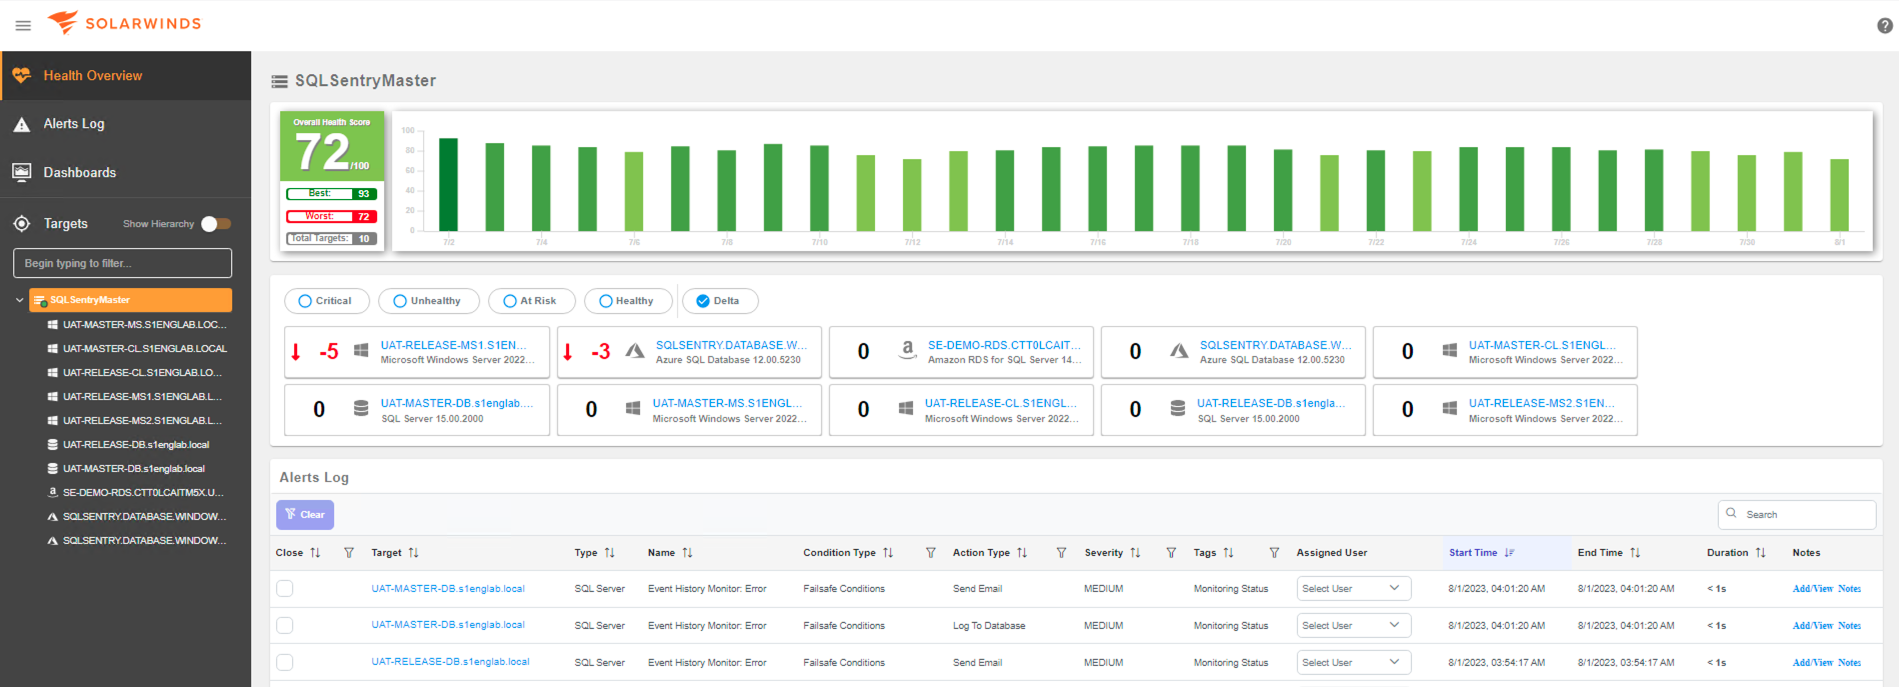Open Add/View Notes for first alert

[x=1826, y=589]
